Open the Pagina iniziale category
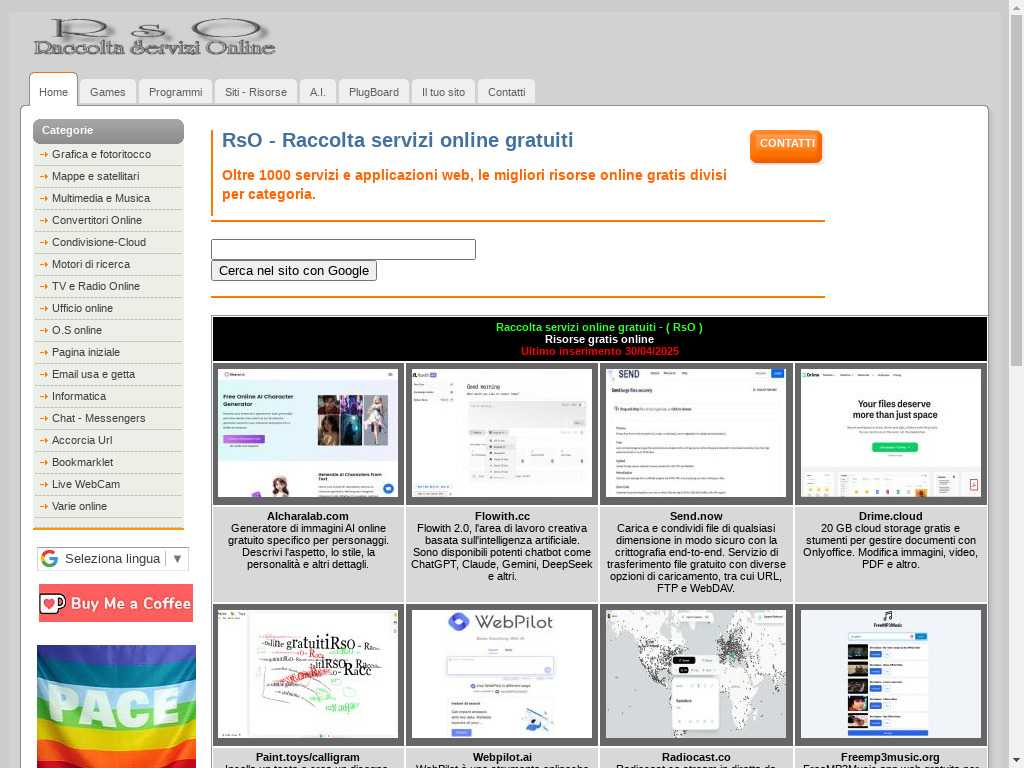Image resolution: width=1024 pixels, height=768 pixels. click(108, 352)
